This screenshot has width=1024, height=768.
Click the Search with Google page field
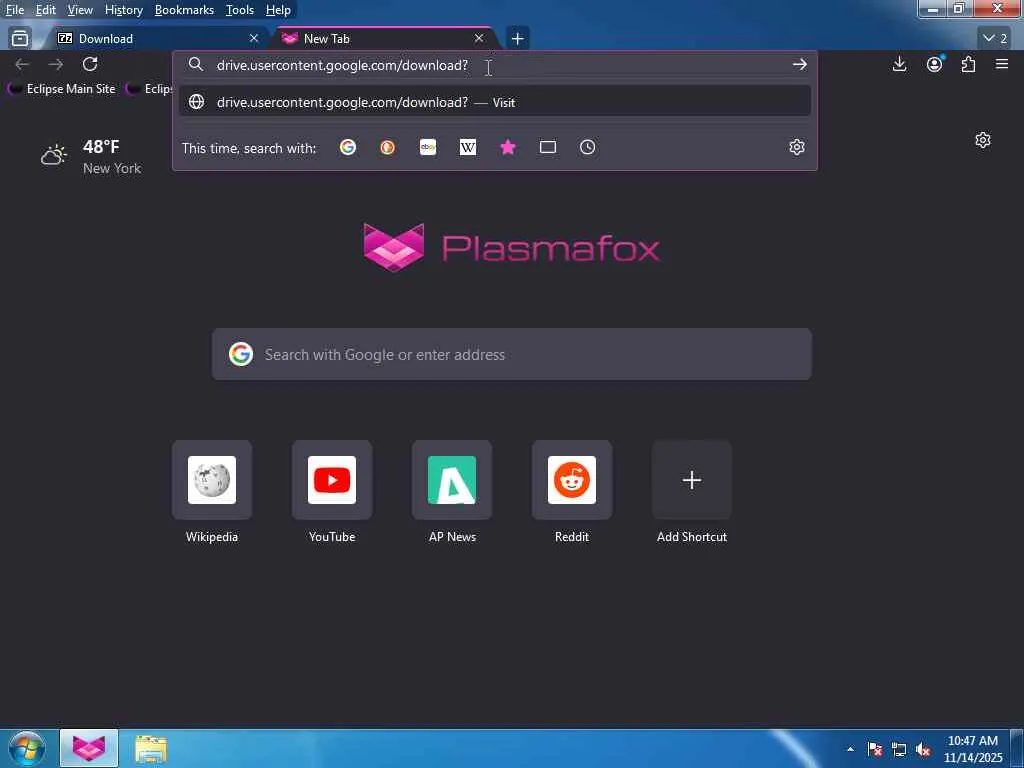(511, 354)
